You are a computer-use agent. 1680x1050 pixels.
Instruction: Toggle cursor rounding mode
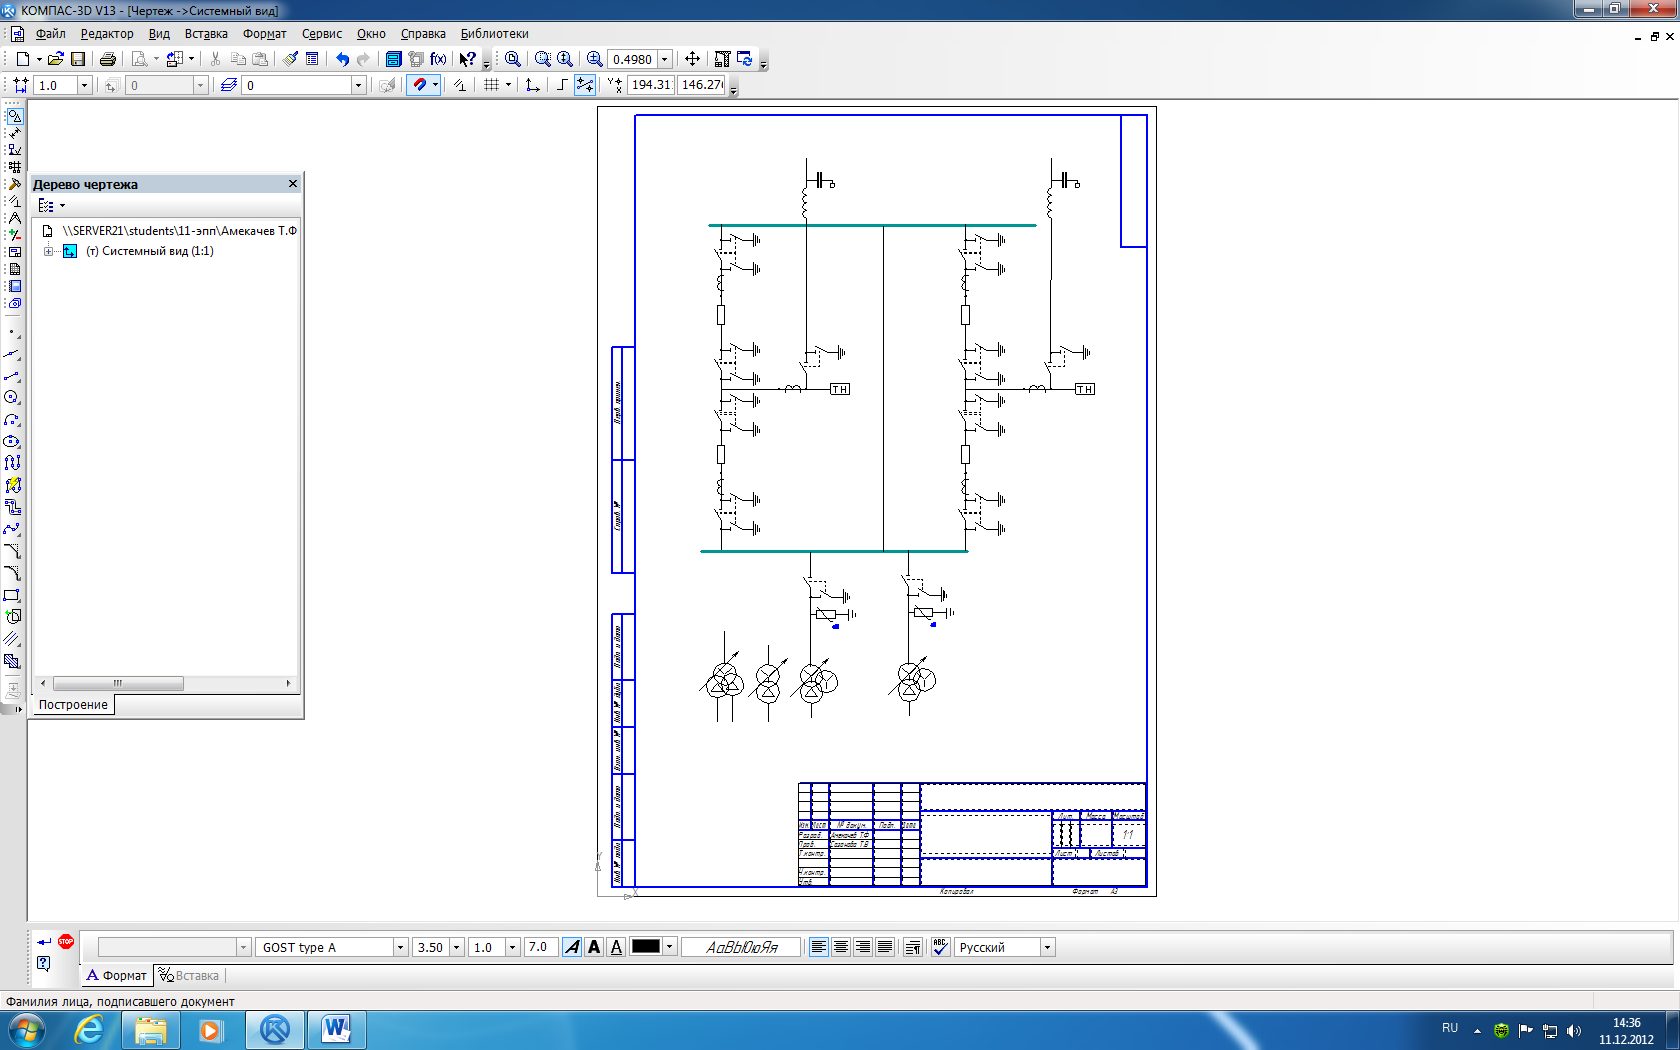pyautogui.click(x=585, y=85)
